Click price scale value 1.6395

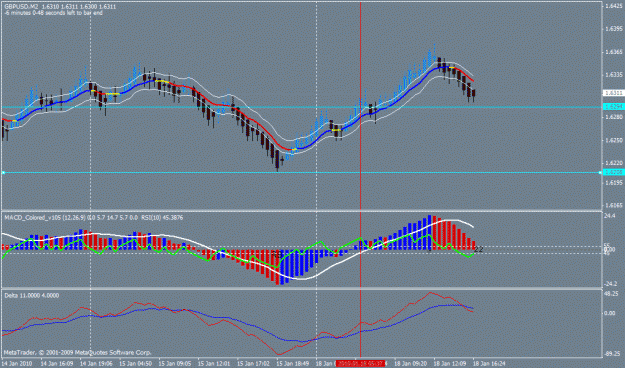pyautogui.click(x=614, y=29)
